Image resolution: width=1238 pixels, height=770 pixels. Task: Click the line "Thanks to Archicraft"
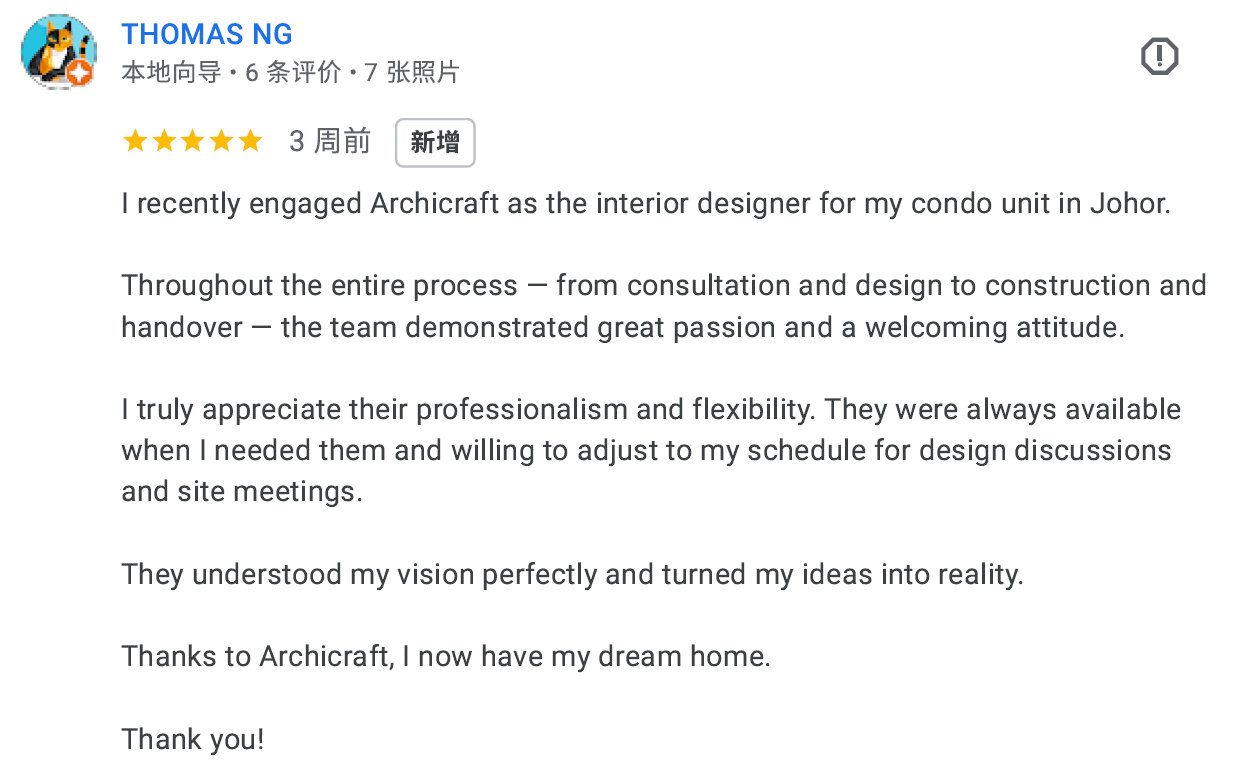pos(446,656)
